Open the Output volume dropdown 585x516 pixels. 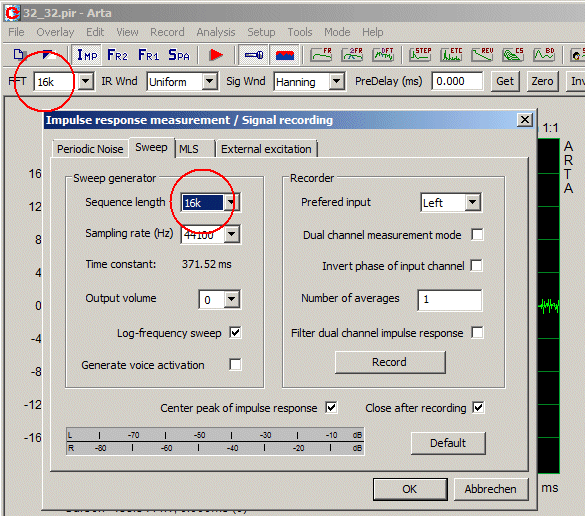[232, 299]
